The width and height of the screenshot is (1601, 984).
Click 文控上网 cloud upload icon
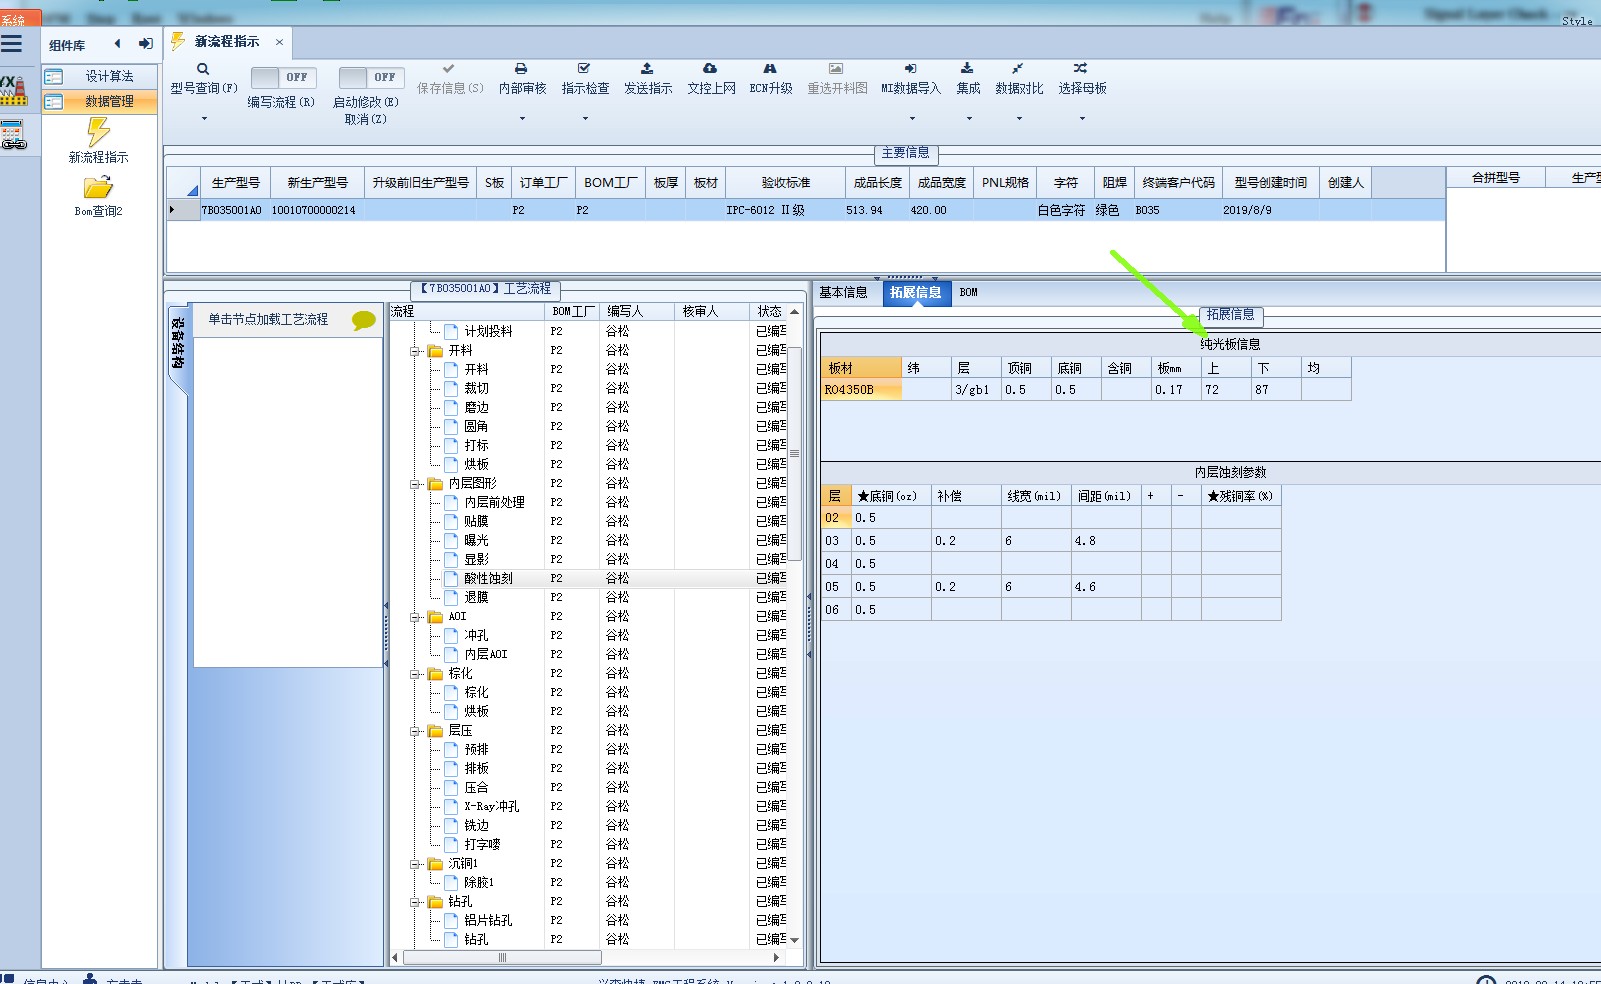710,69
